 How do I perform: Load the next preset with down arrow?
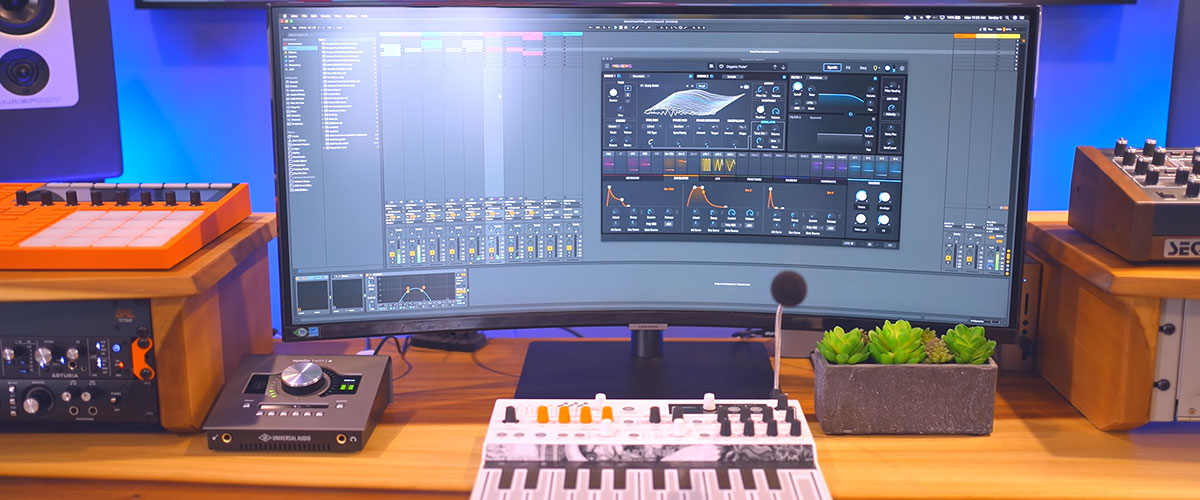point(783,66)
